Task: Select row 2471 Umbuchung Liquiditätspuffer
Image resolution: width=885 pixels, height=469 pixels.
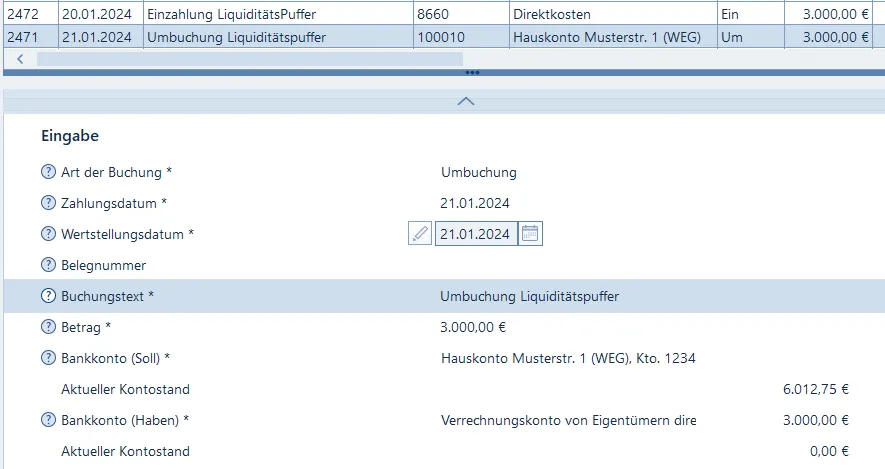Action: pos(232,37)
